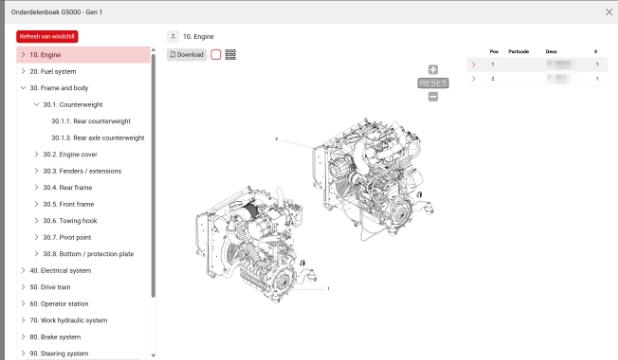Click the Download button

tap(187, 55)
